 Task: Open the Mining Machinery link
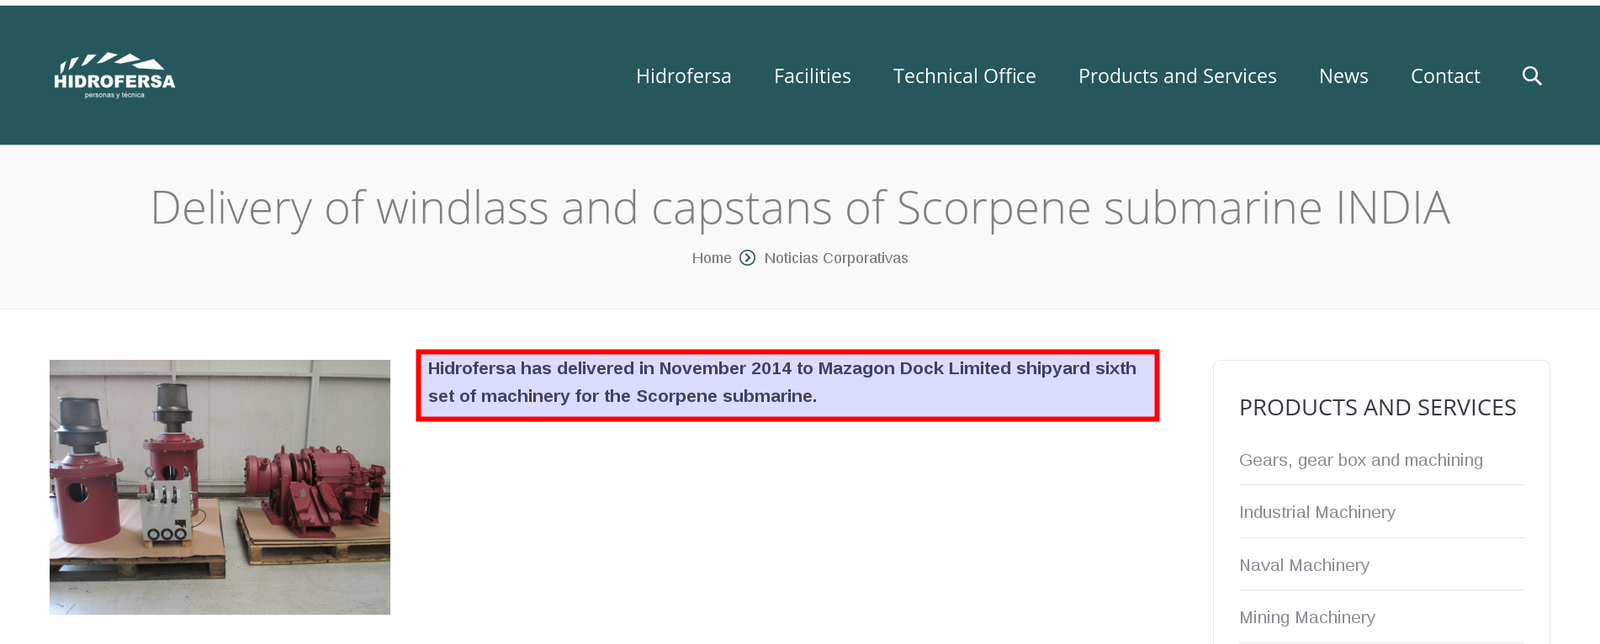(1307, 617)
